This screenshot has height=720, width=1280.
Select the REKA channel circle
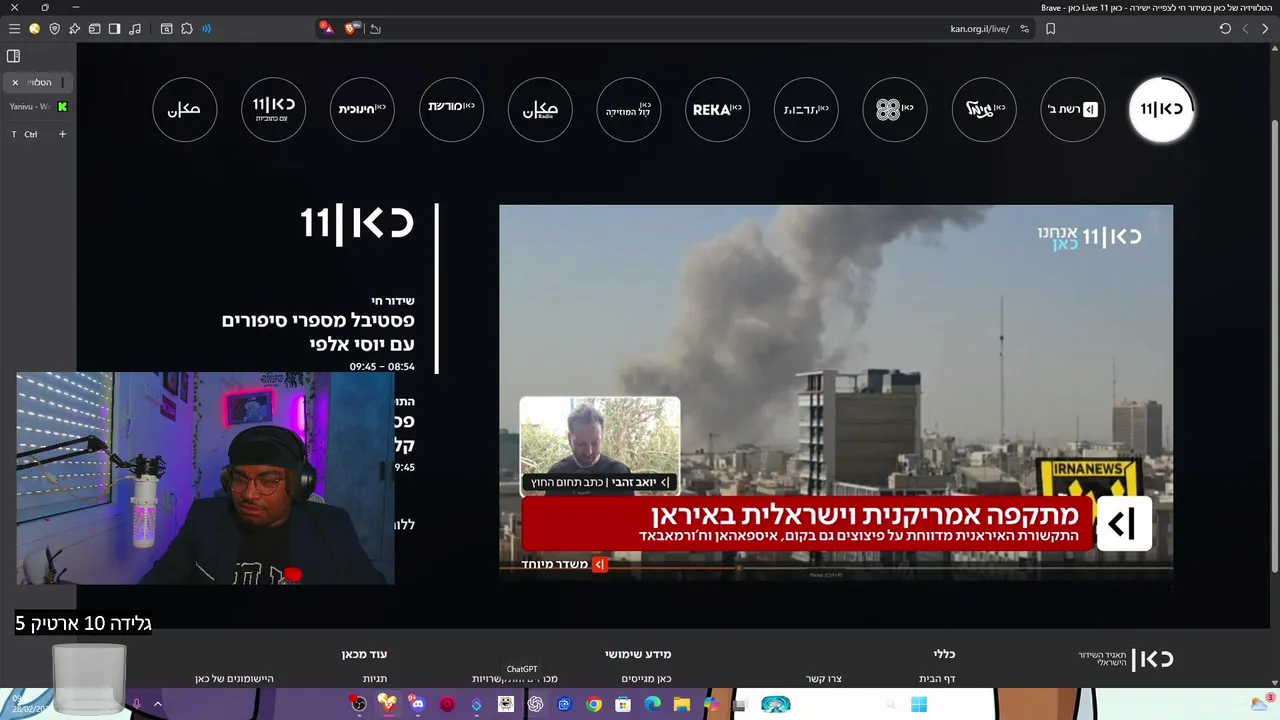coord(718,109)
